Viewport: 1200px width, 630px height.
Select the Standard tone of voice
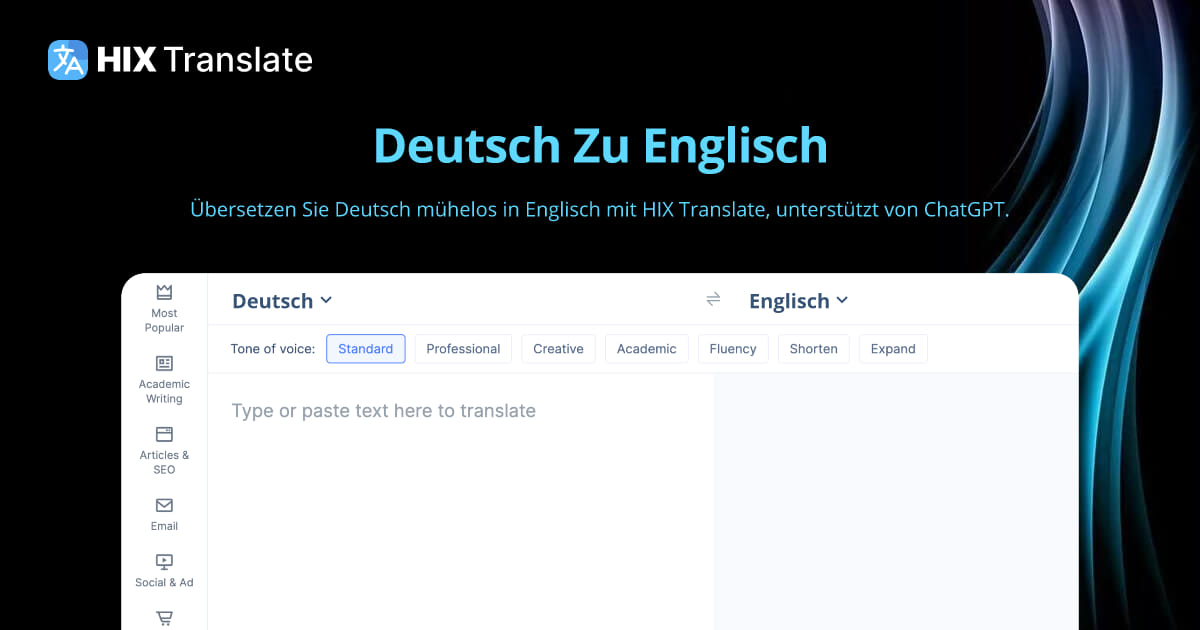(x=365, y=348)
